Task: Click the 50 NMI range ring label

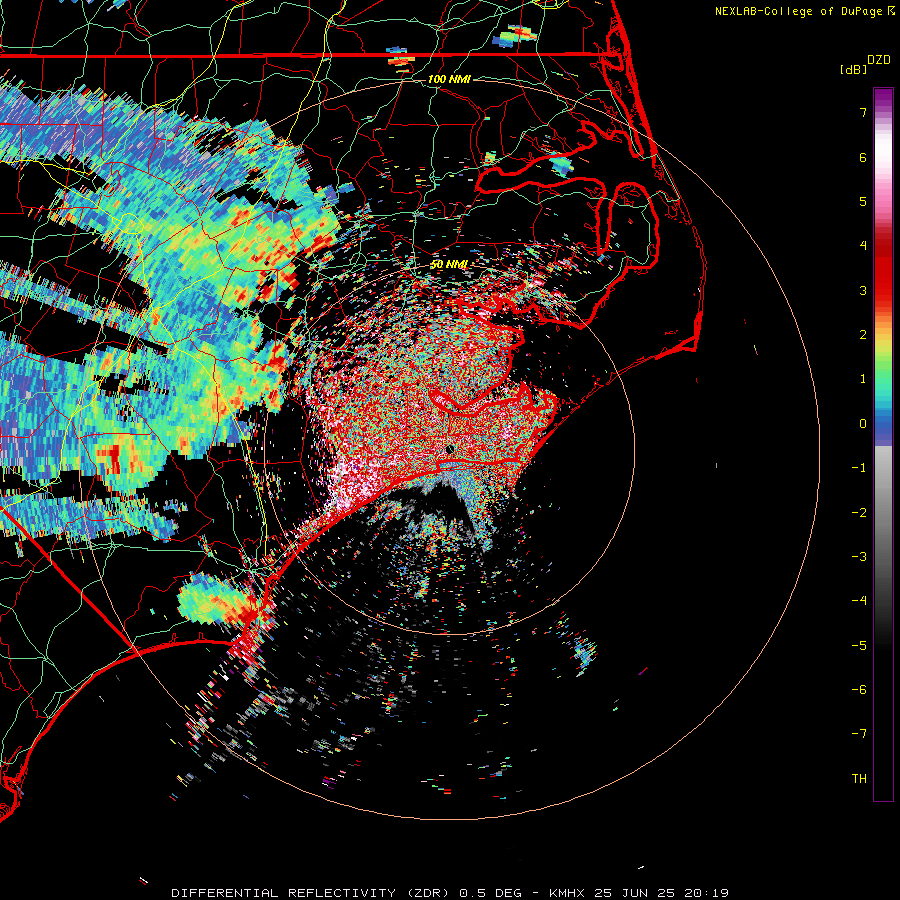Action: tap(448, 265)
